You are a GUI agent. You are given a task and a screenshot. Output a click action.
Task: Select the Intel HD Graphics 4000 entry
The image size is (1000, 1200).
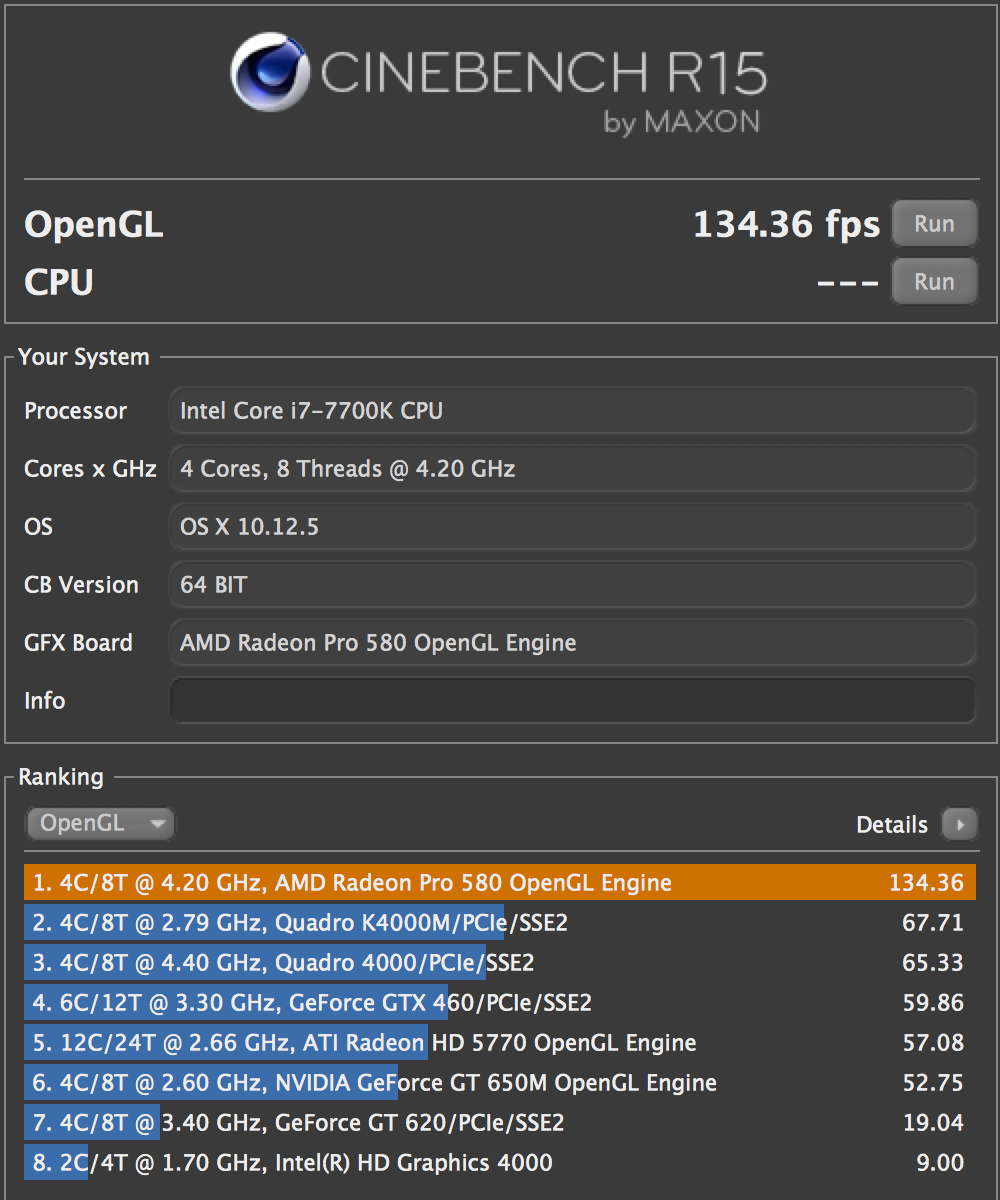point(498,1163)
